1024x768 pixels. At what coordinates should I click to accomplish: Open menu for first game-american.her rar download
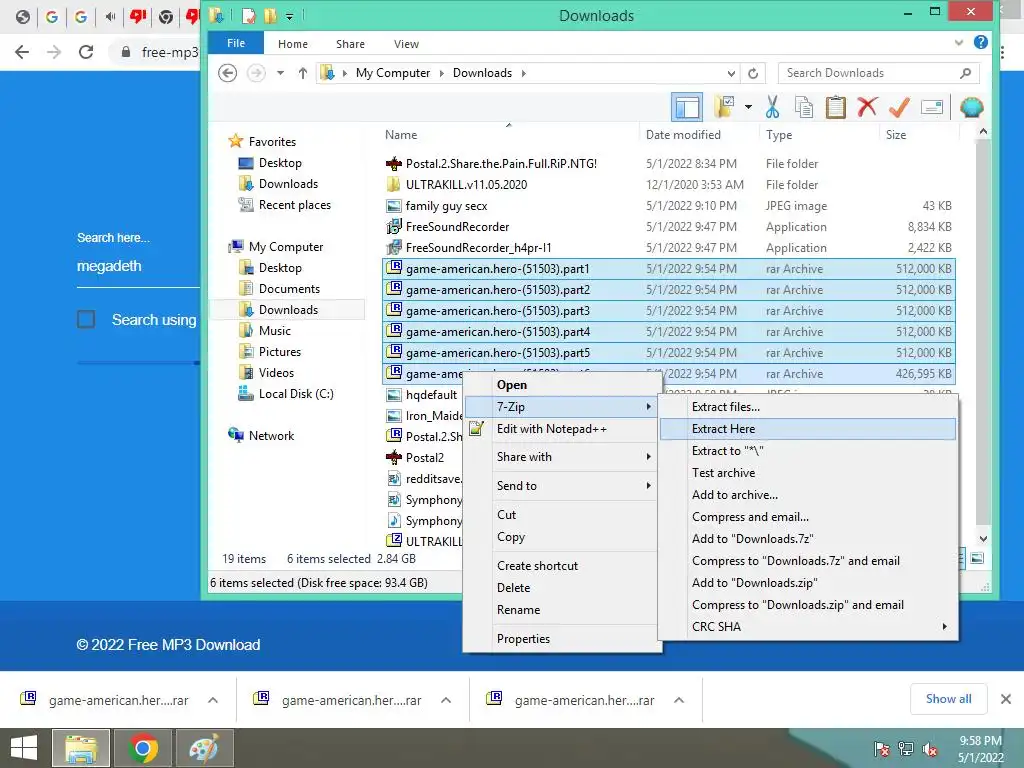(213, 700)
